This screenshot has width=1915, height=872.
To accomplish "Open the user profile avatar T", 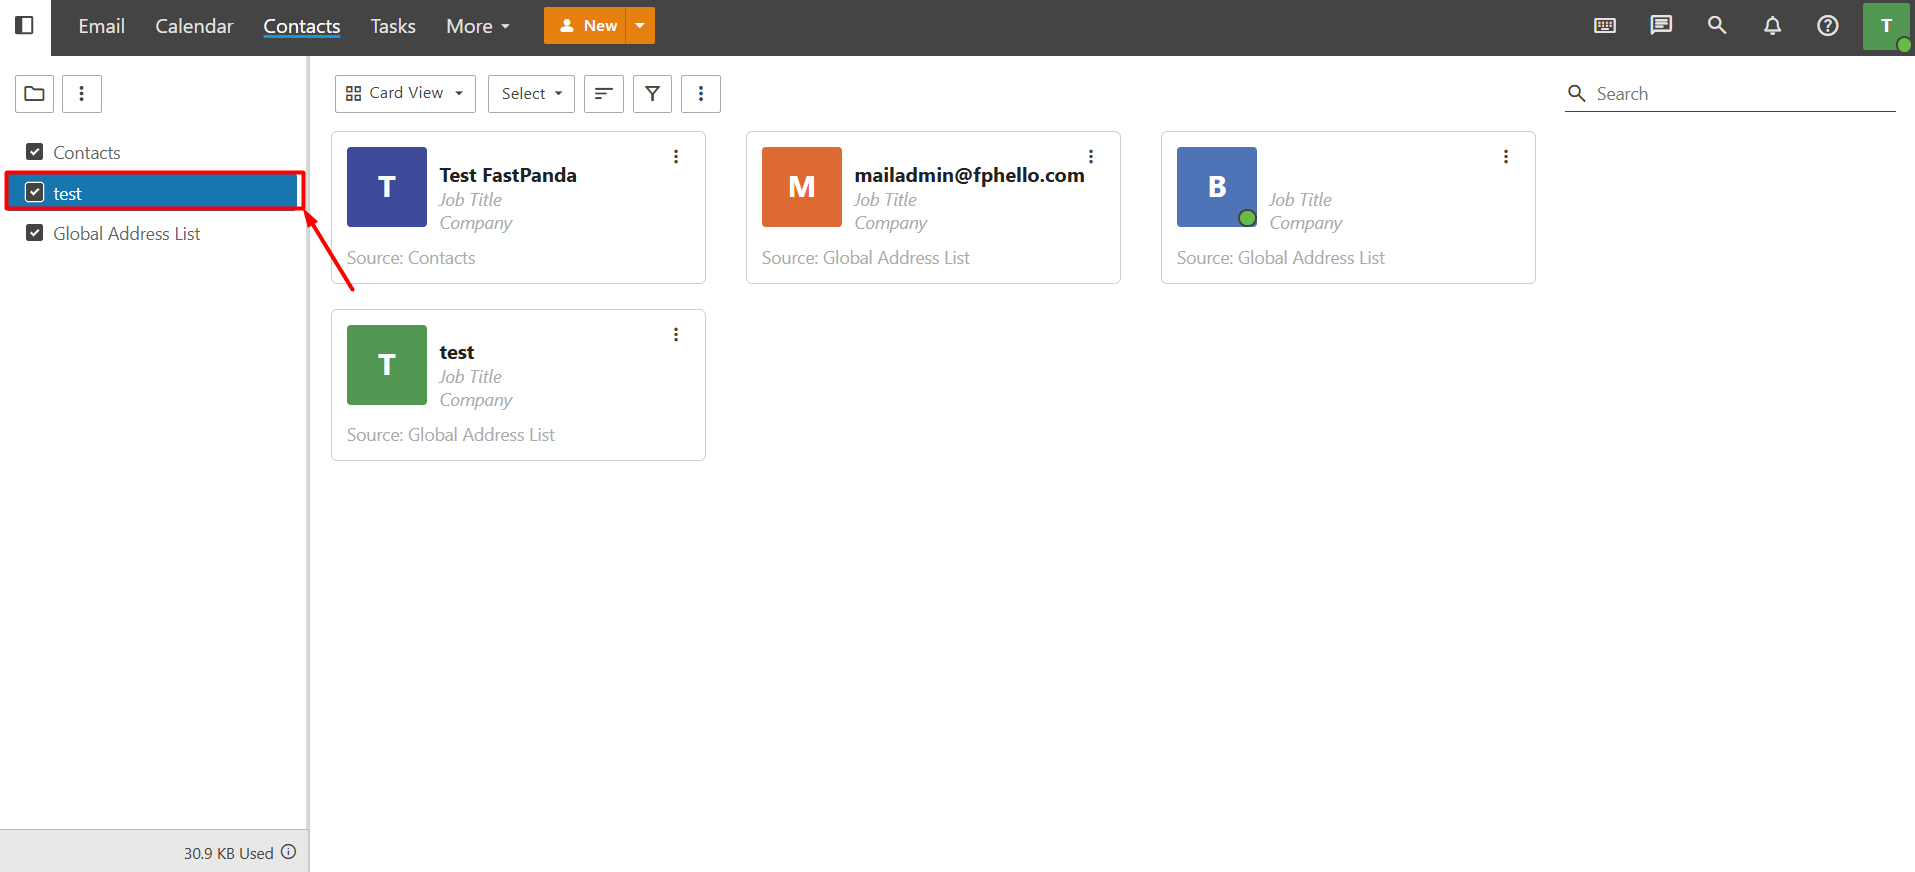I will 1887,26.
